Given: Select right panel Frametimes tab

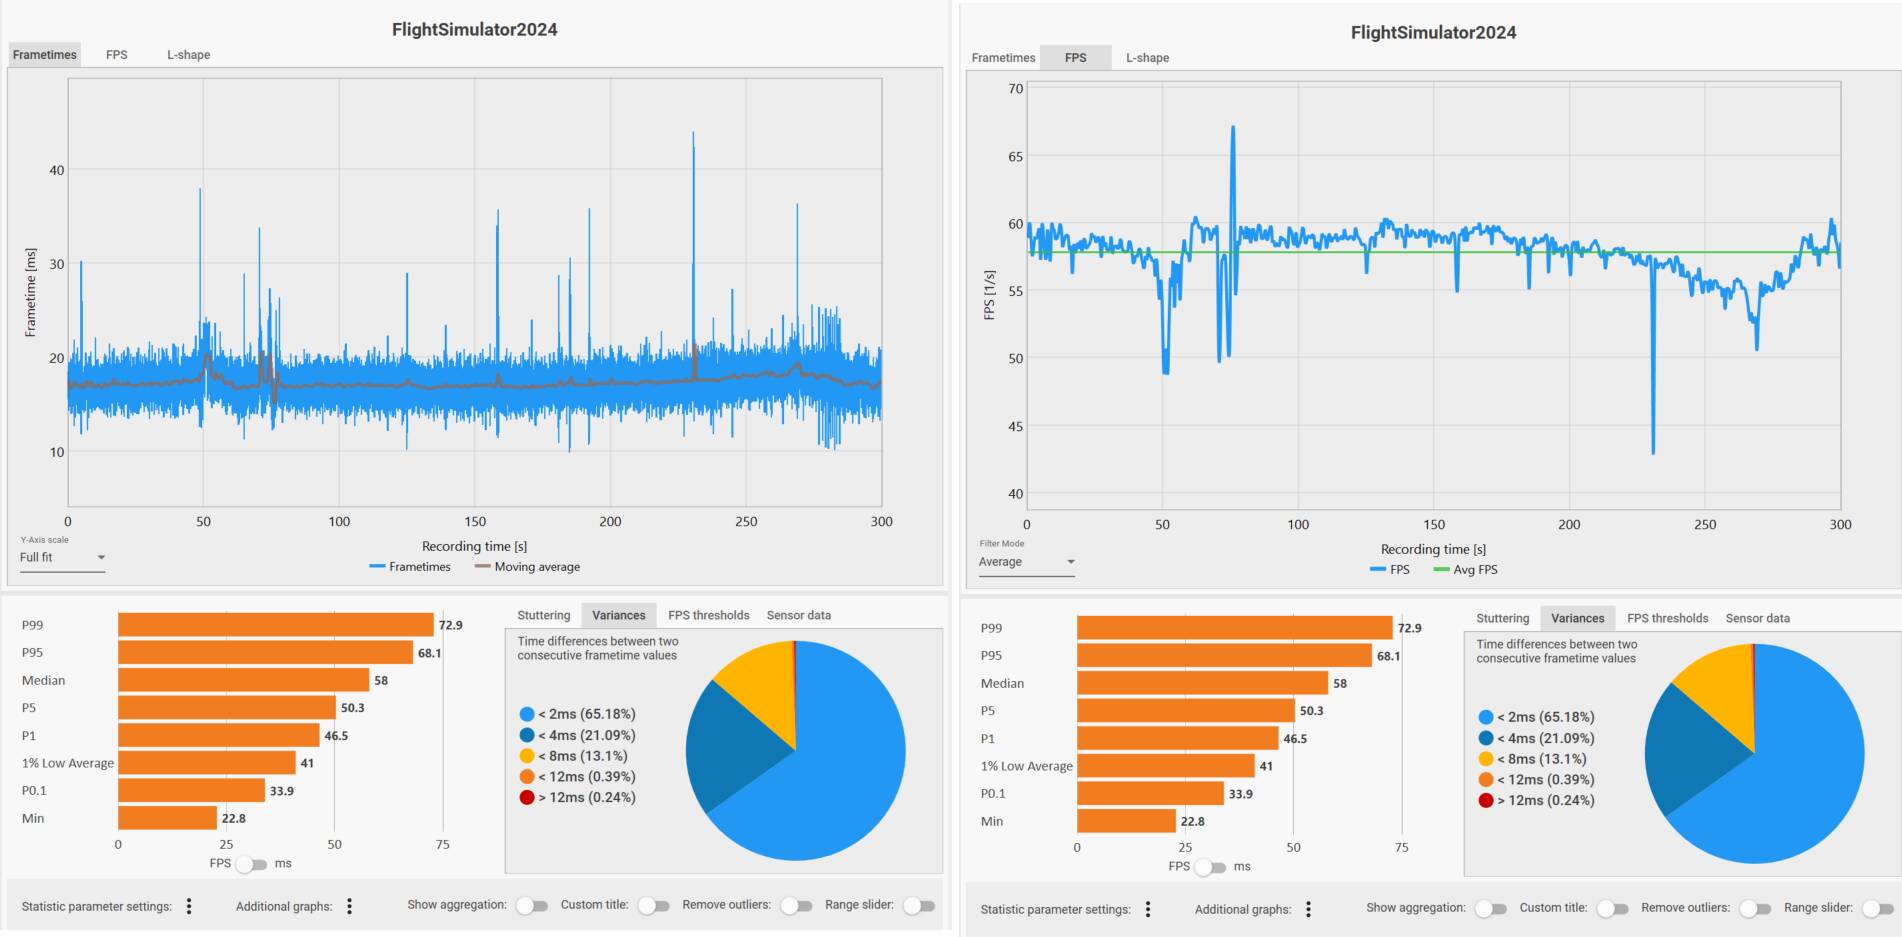Looking at the screenshot, I should [1003, 58].
